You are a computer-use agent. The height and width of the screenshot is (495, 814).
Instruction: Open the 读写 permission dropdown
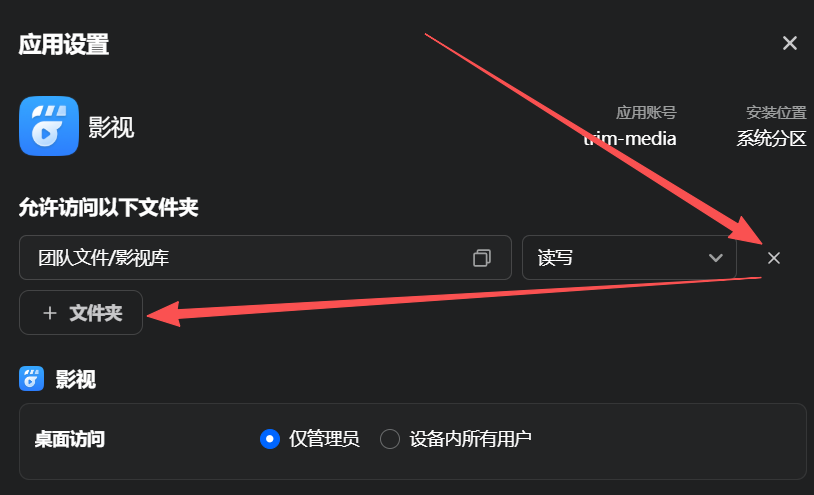(x=629, y=257)
